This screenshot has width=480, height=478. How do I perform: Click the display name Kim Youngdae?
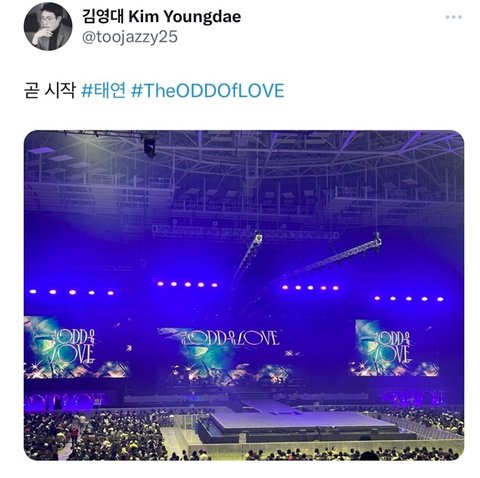coord(185,17)
